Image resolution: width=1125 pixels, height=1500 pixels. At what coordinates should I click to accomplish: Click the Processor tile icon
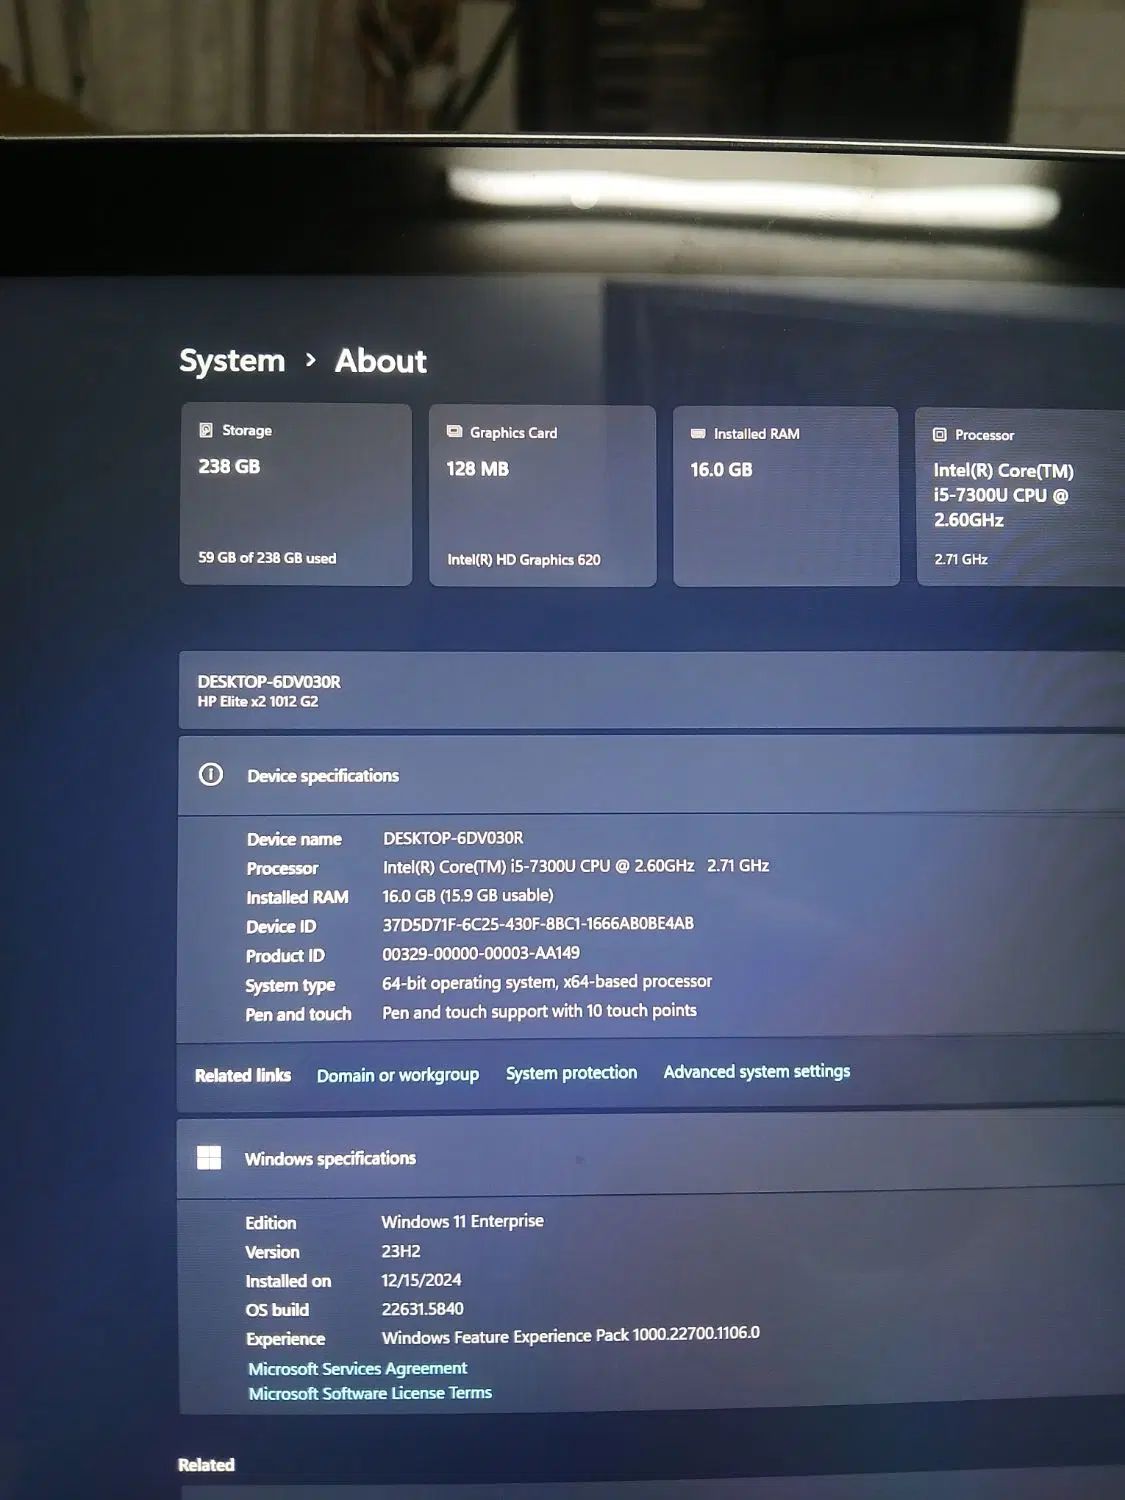pyautogui.click(x=940, y=435)
